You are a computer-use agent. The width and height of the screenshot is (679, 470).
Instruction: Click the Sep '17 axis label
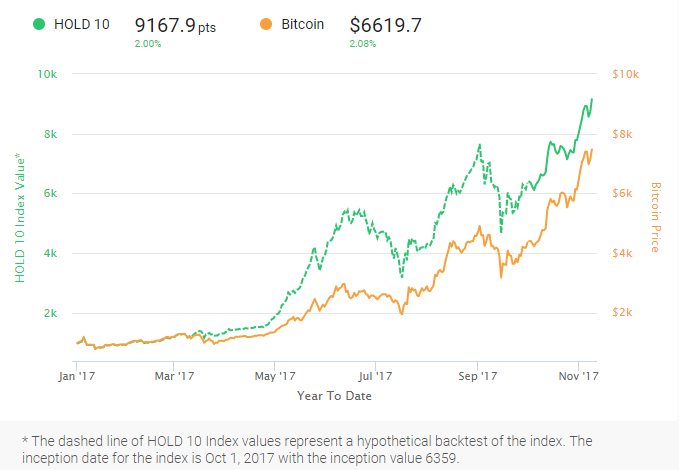pyautogui.click(x=478, y=376)
